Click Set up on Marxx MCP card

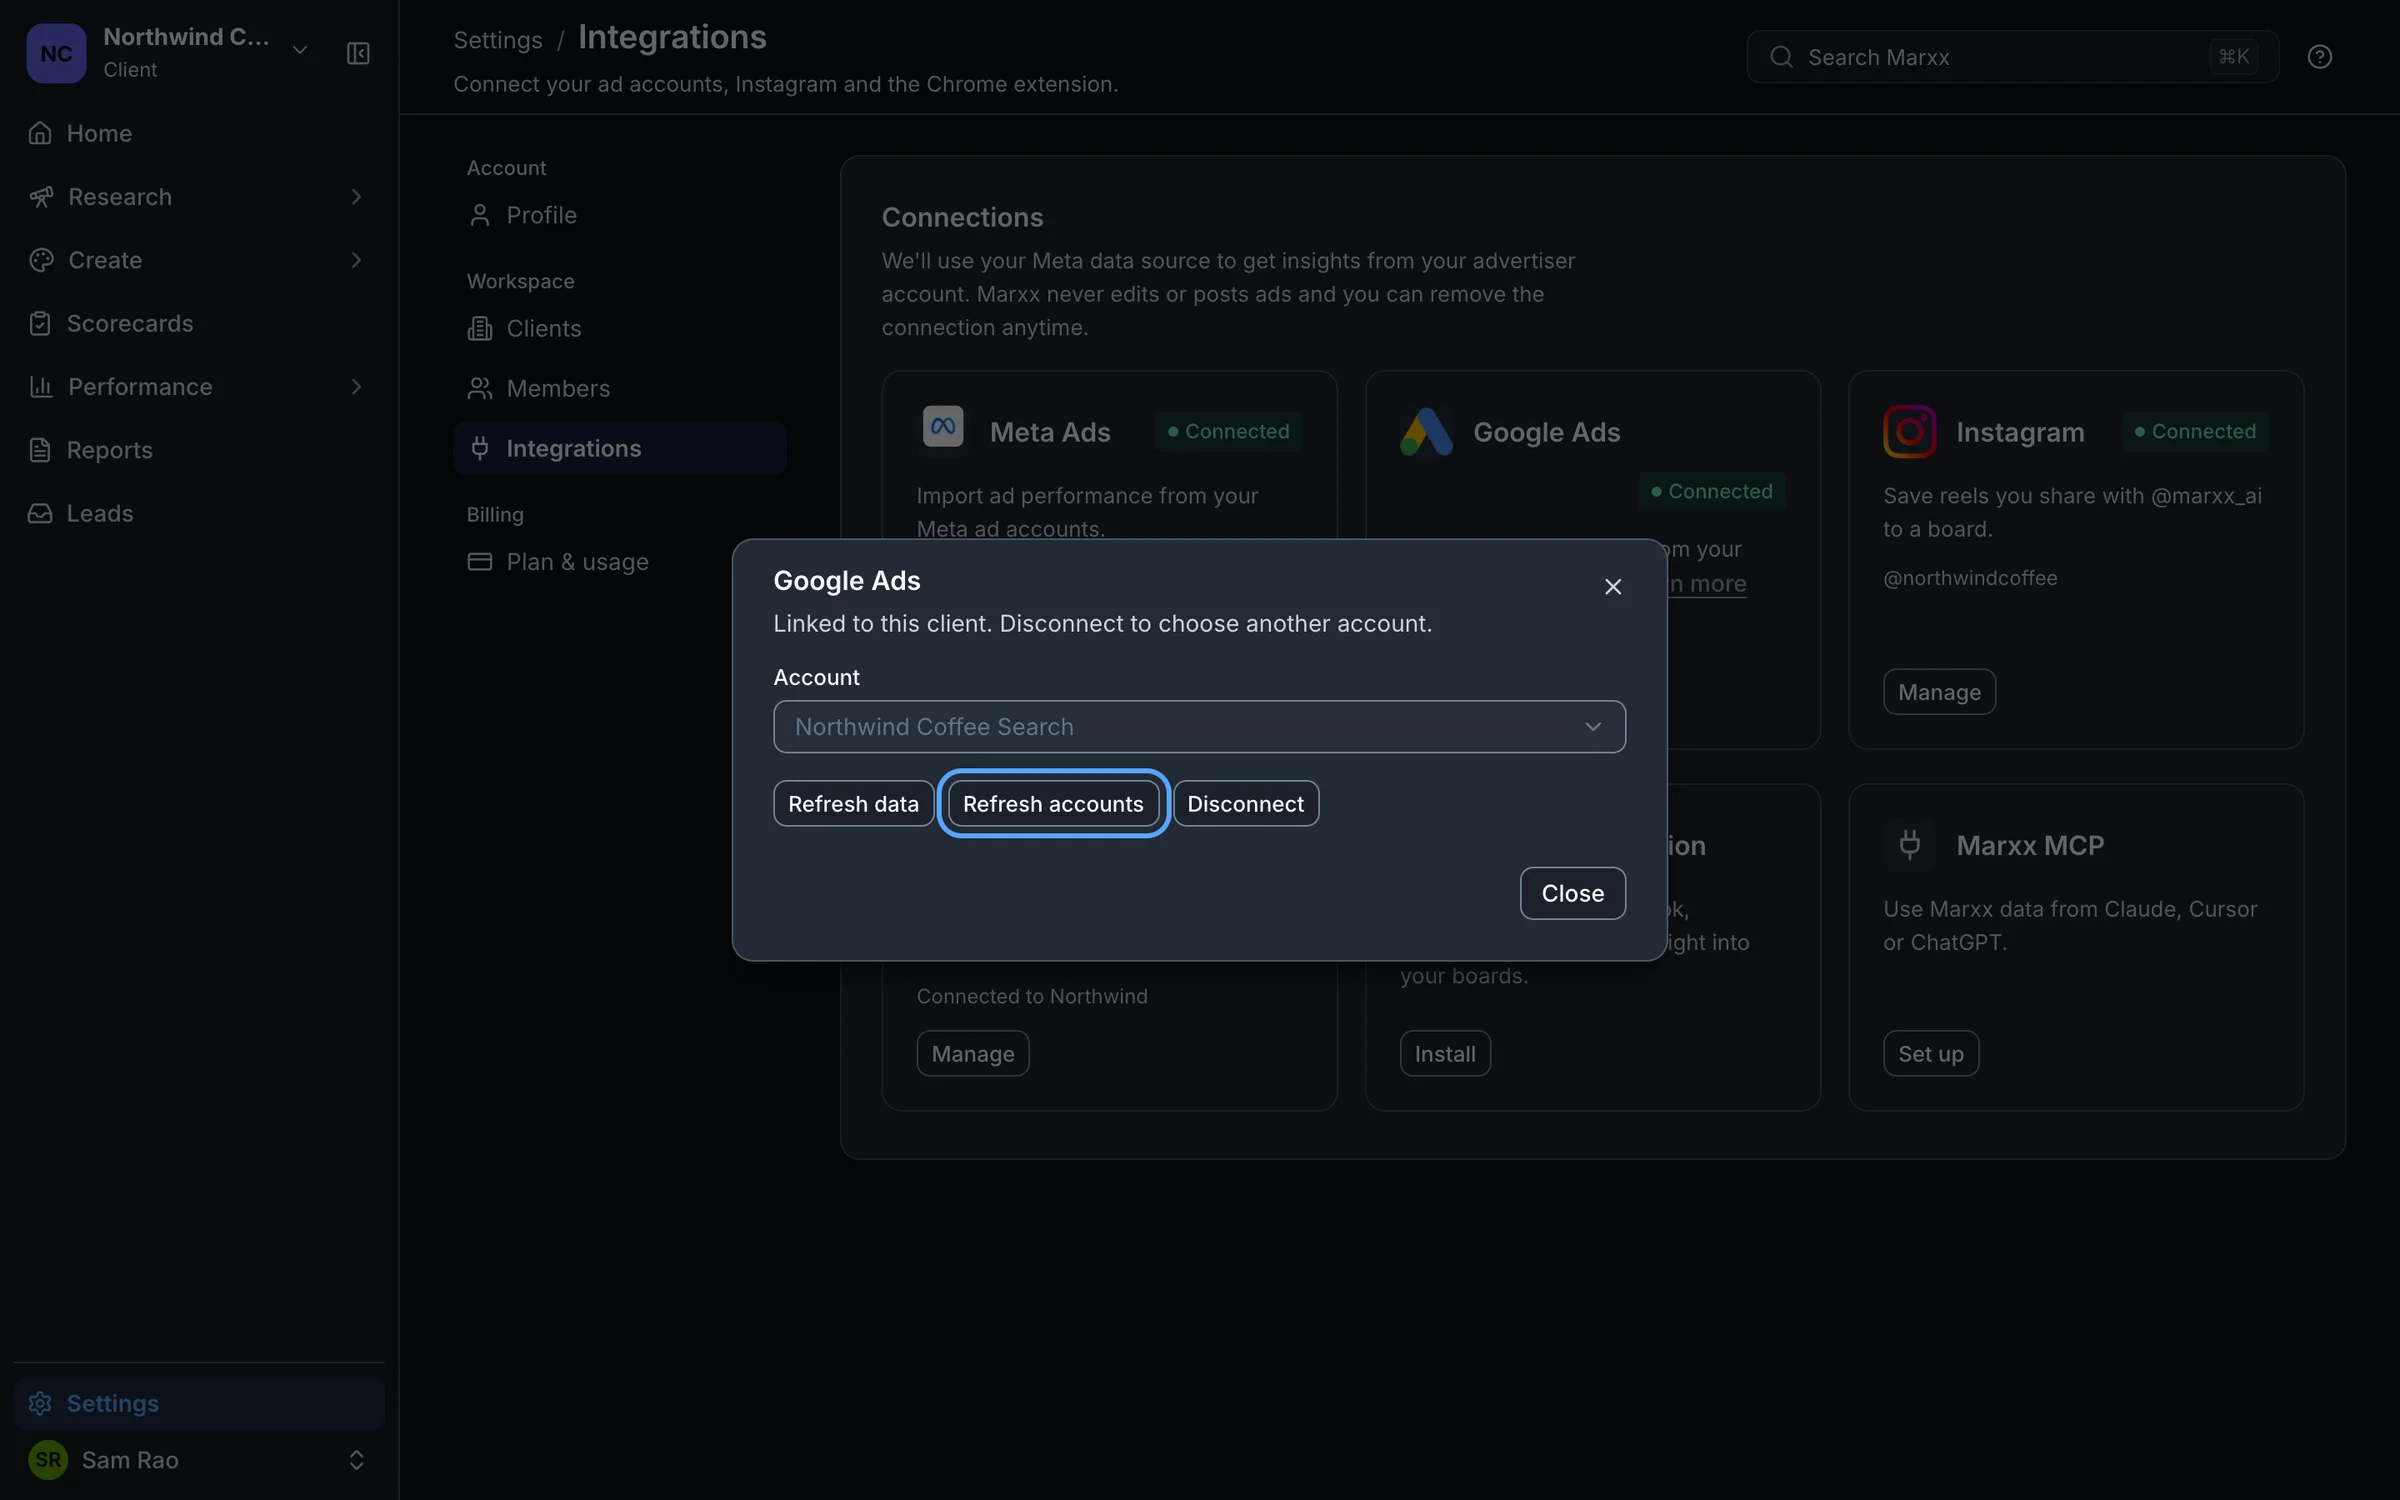point(1930,1053)
